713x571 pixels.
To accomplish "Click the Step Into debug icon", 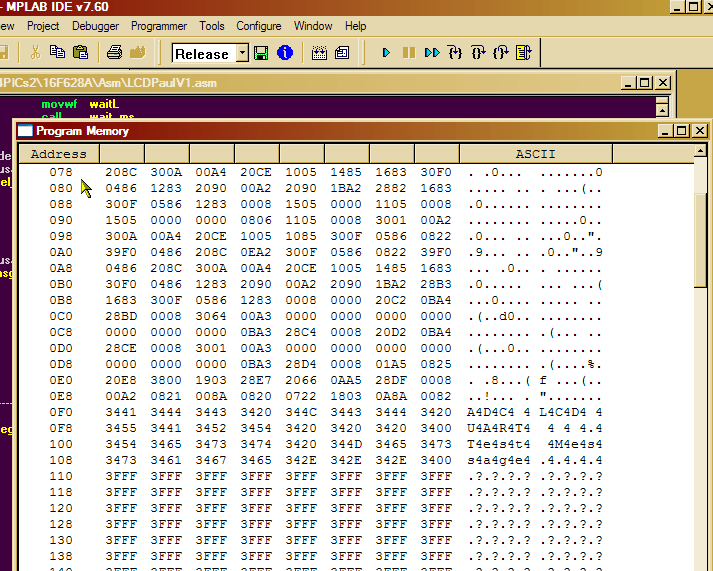I will click(x=455, y=53).
